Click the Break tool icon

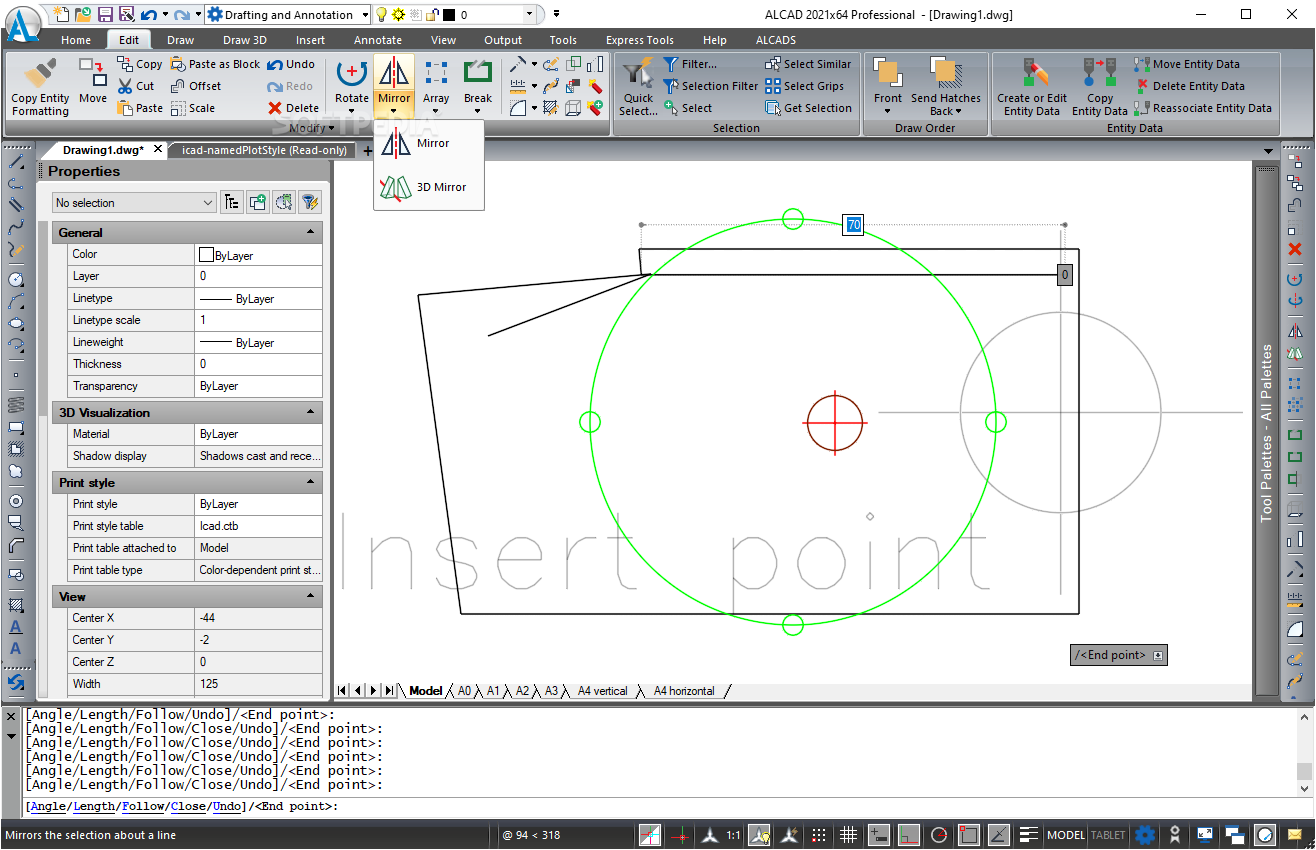click(x=478, y=73)
